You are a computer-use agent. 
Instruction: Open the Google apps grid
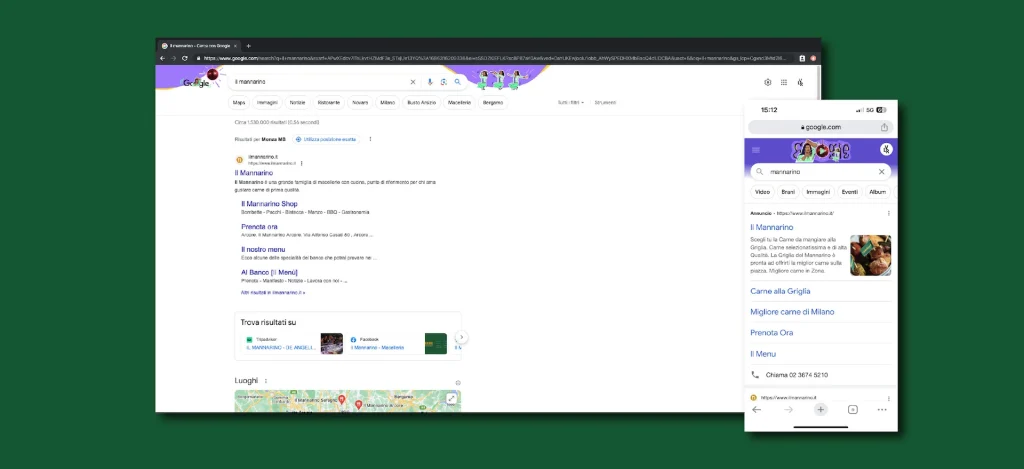pos(784,83)
